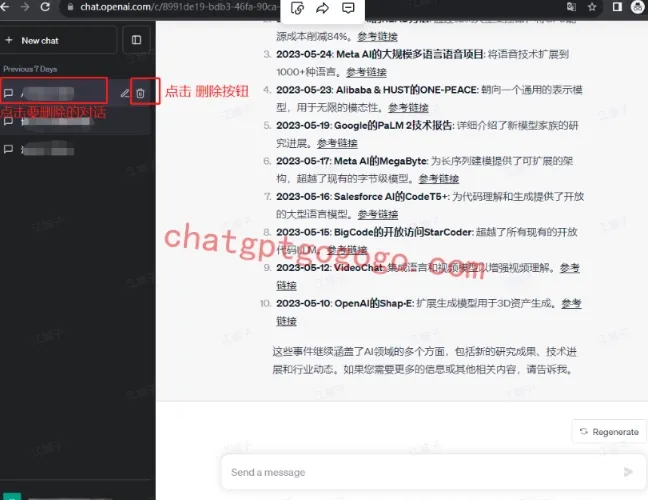
Task: Collapse the sidebar panel icon
Action: (x=136, y=40)
